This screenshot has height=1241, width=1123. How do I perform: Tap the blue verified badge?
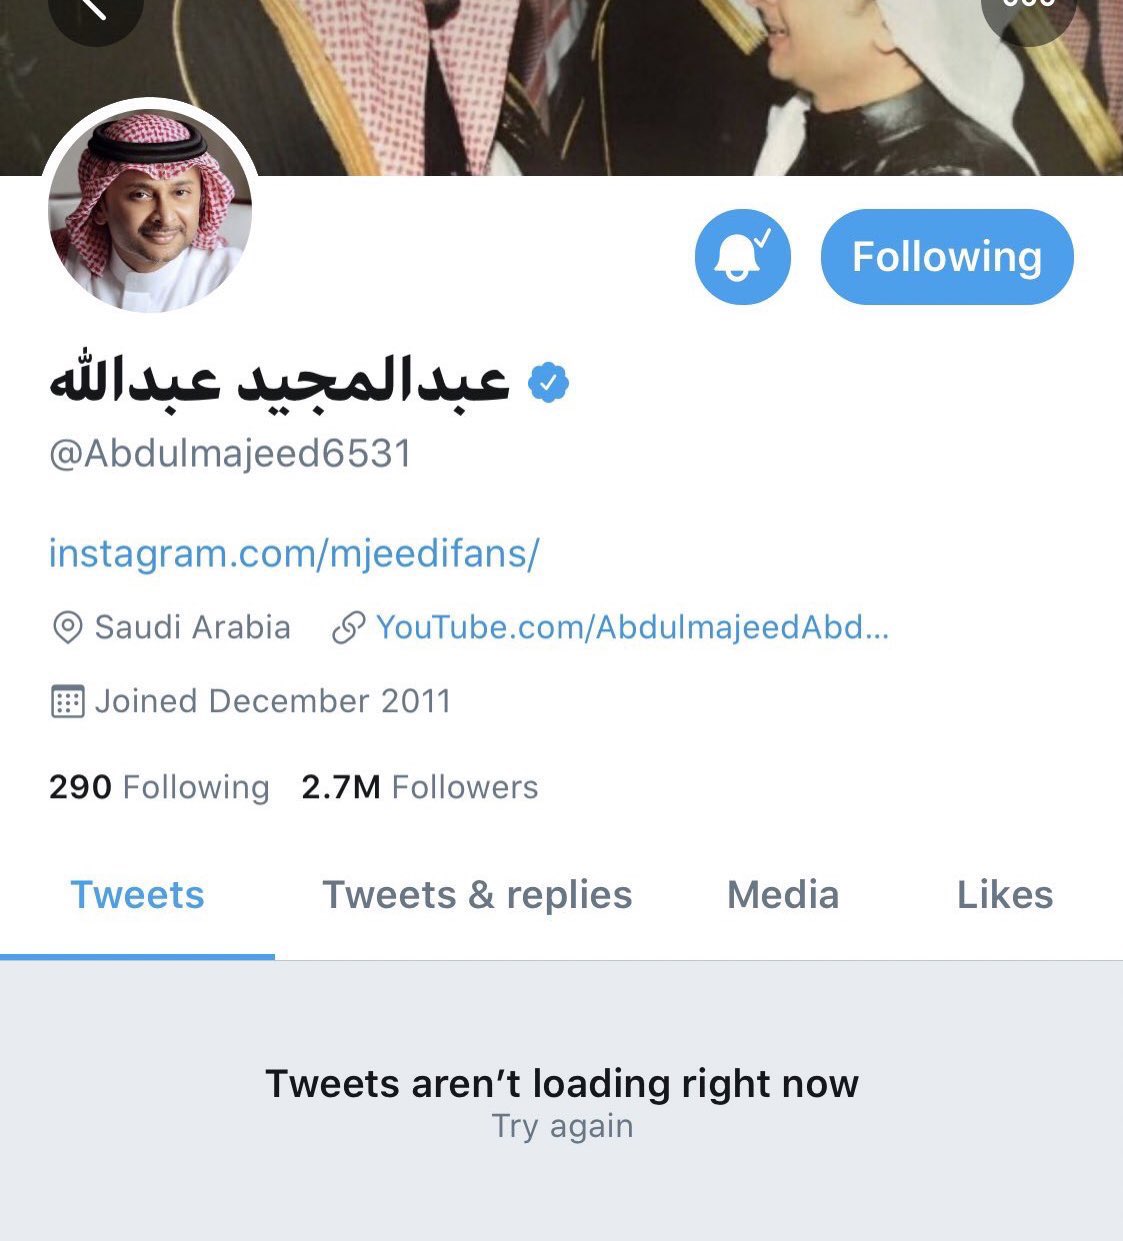(548, 383)
